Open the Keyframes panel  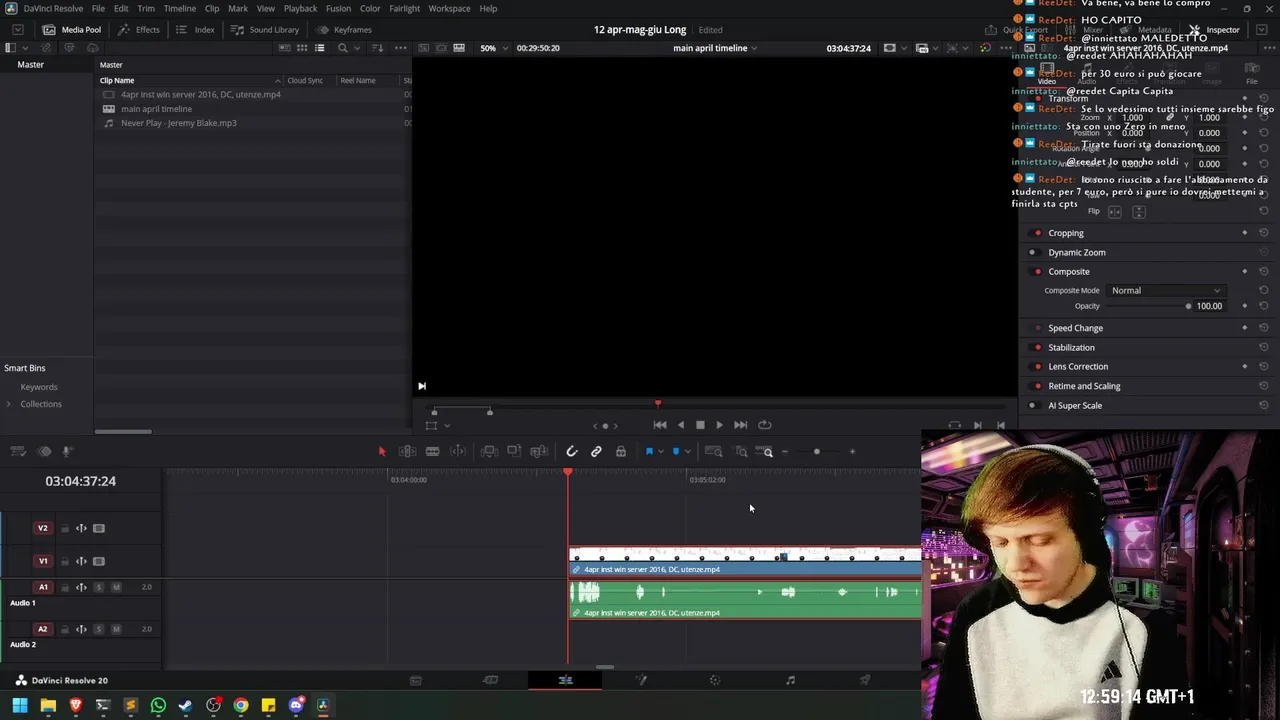click(343, 29)
